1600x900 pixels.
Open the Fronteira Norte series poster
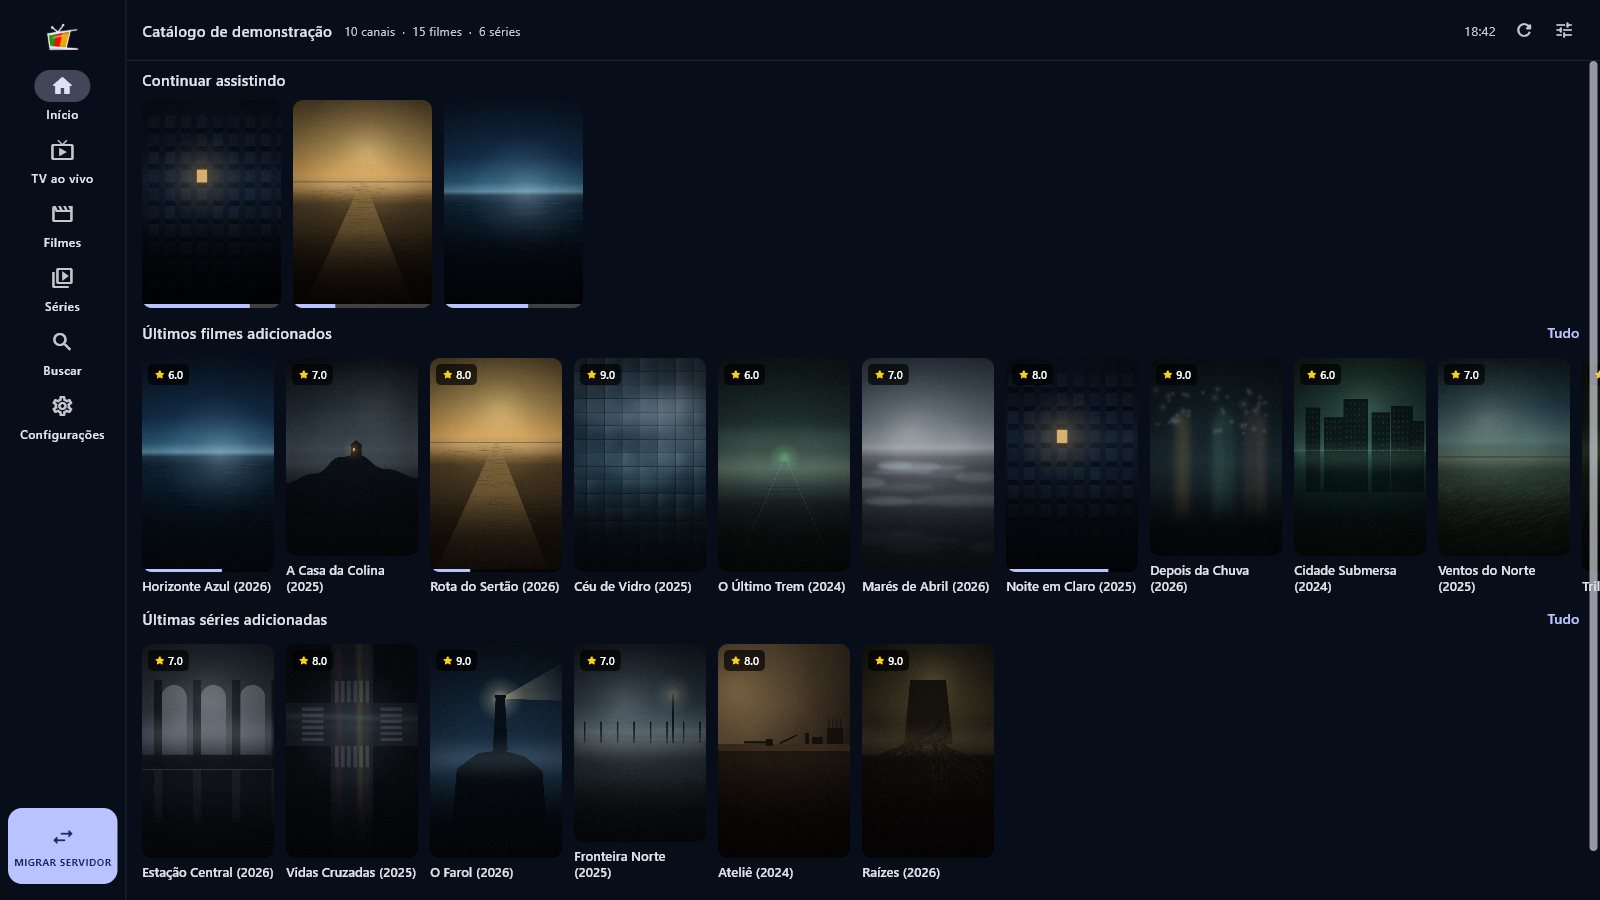[640, 743]
